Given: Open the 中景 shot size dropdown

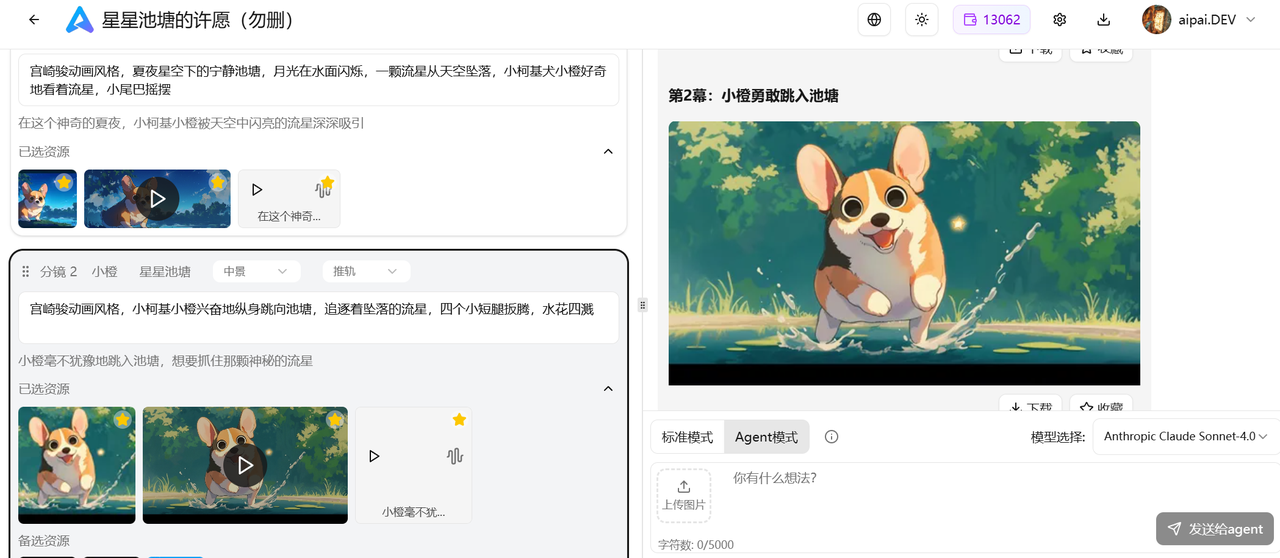Looking at the screenshot, I should tap(256, 271).
